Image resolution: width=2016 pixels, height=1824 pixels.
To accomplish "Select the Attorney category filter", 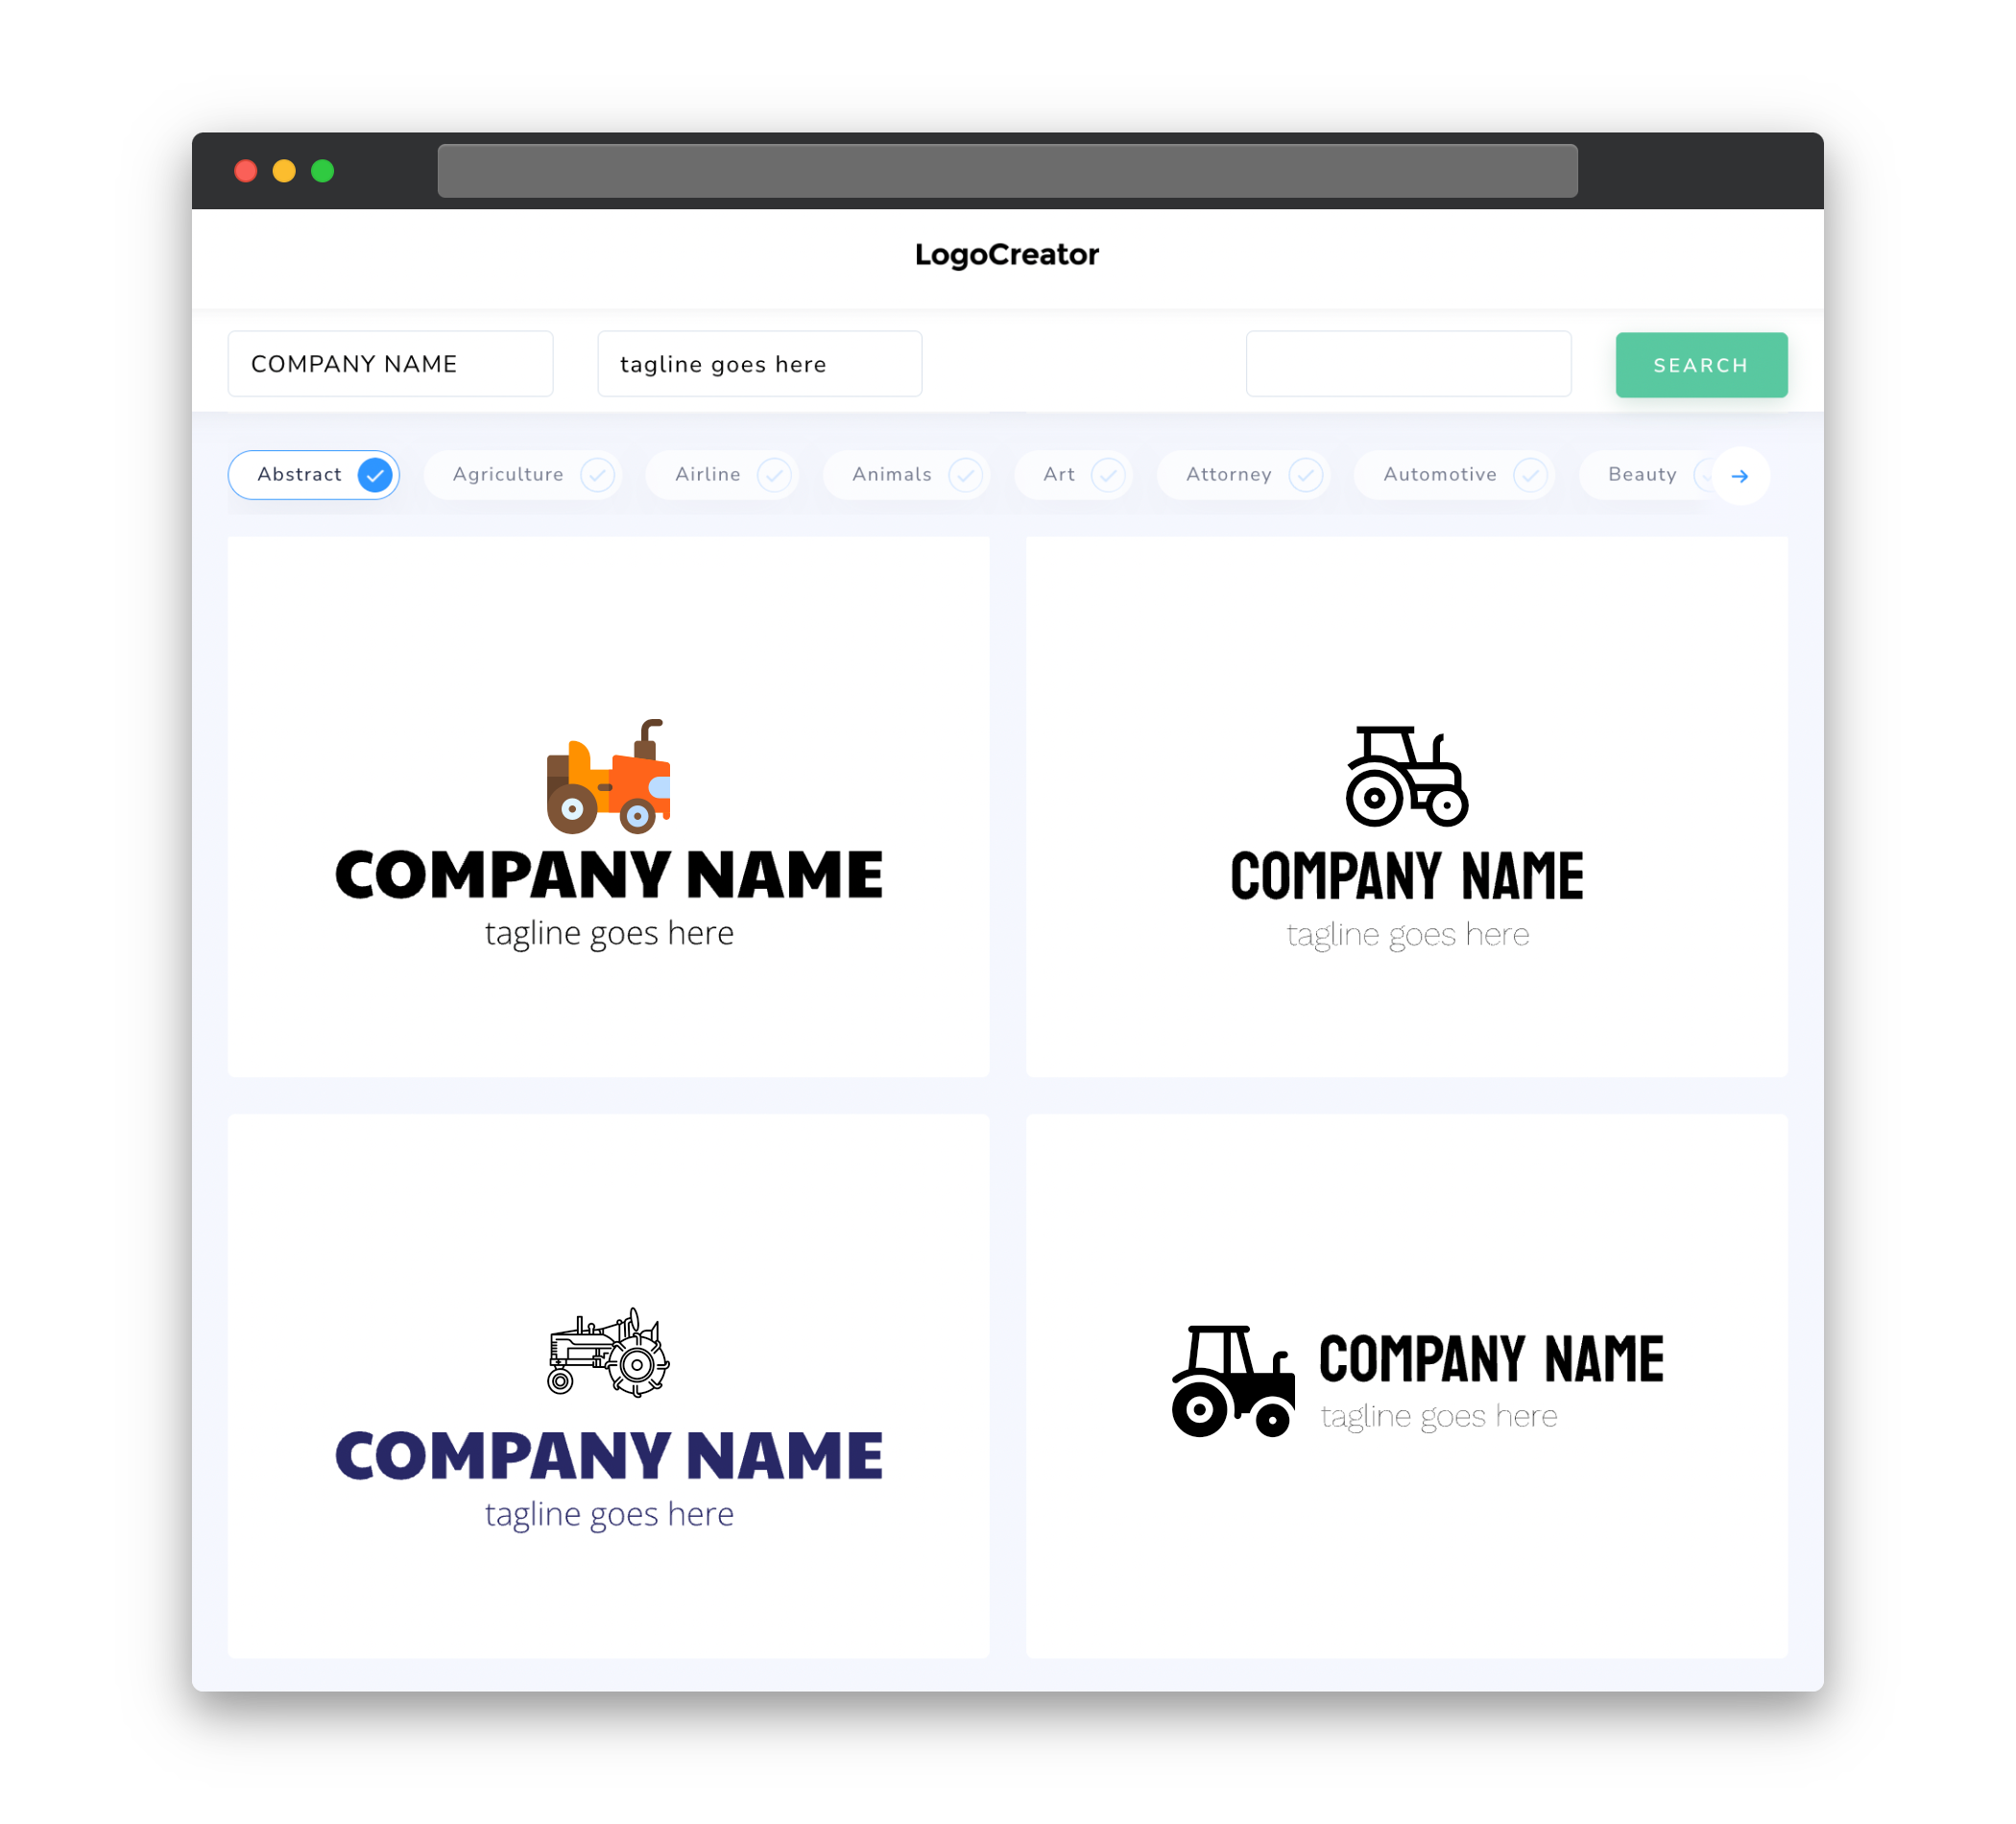I will coord(1247,474).
